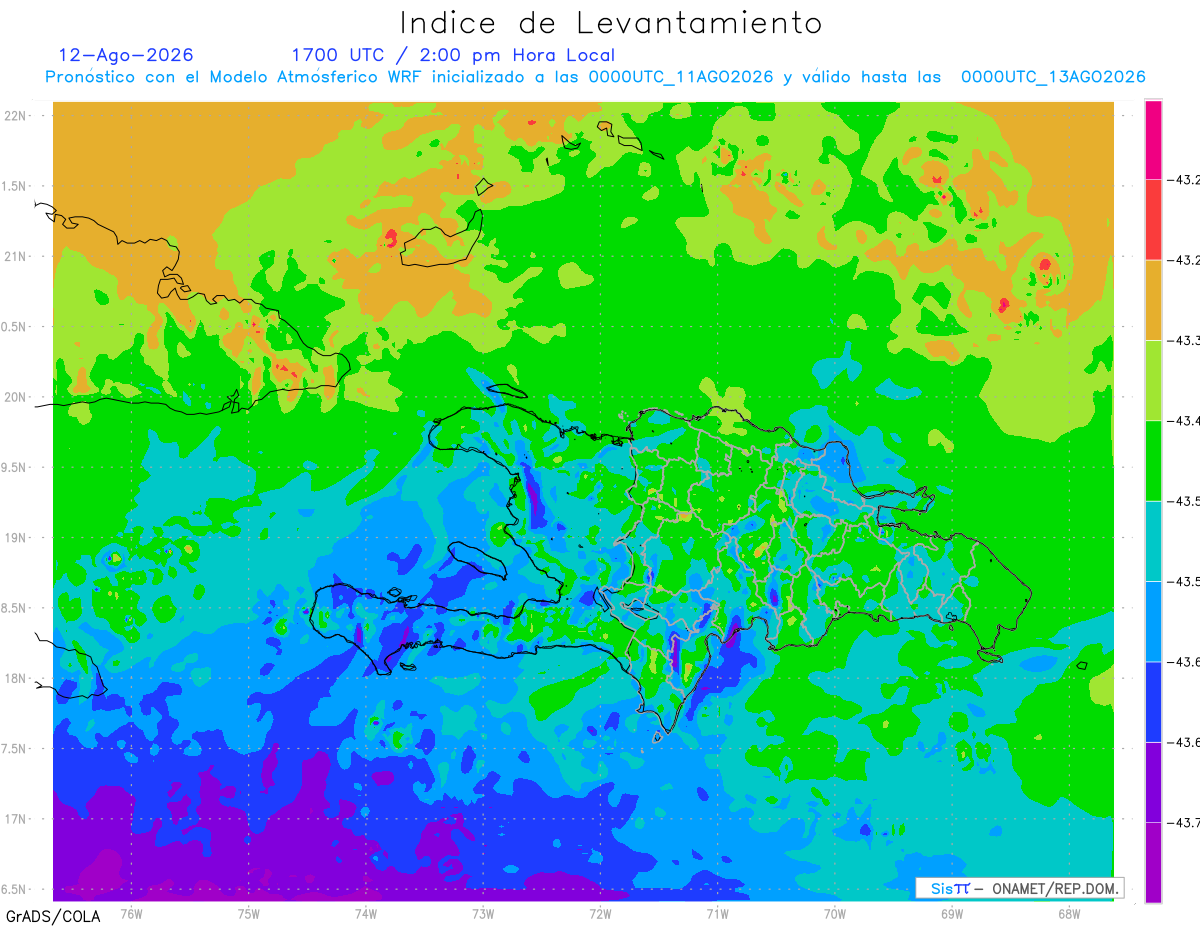Click the initialization time '0000UTC_11AGO2026'
The width and height of the screenshot is (1200, 927).
681,77
